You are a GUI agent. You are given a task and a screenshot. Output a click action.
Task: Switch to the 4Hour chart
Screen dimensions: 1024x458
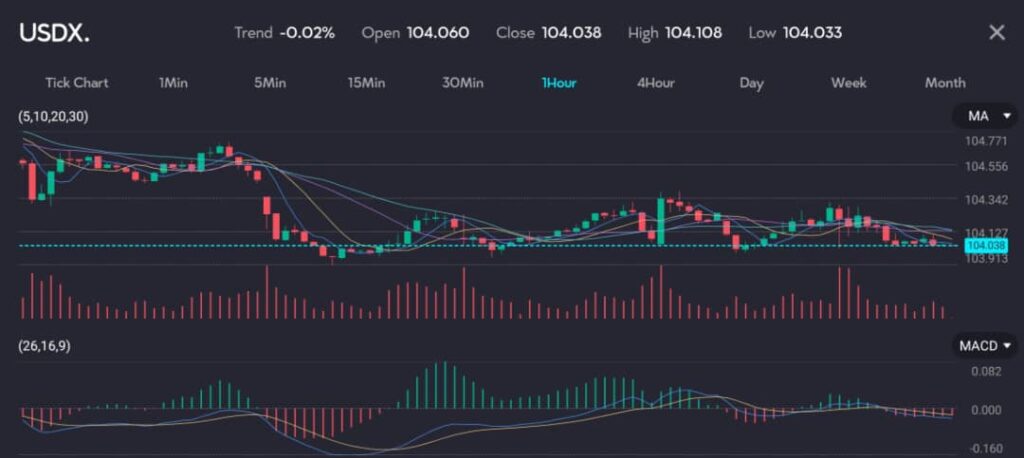pos(655,83)
